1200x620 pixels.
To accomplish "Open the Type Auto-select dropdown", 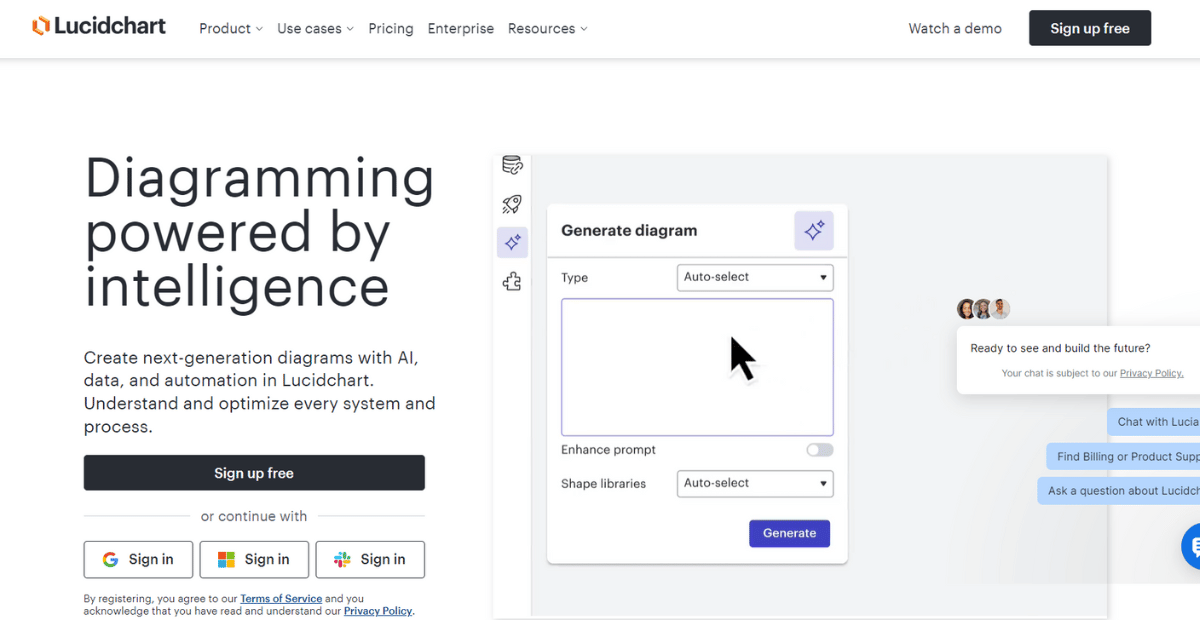I will (754, 277).
